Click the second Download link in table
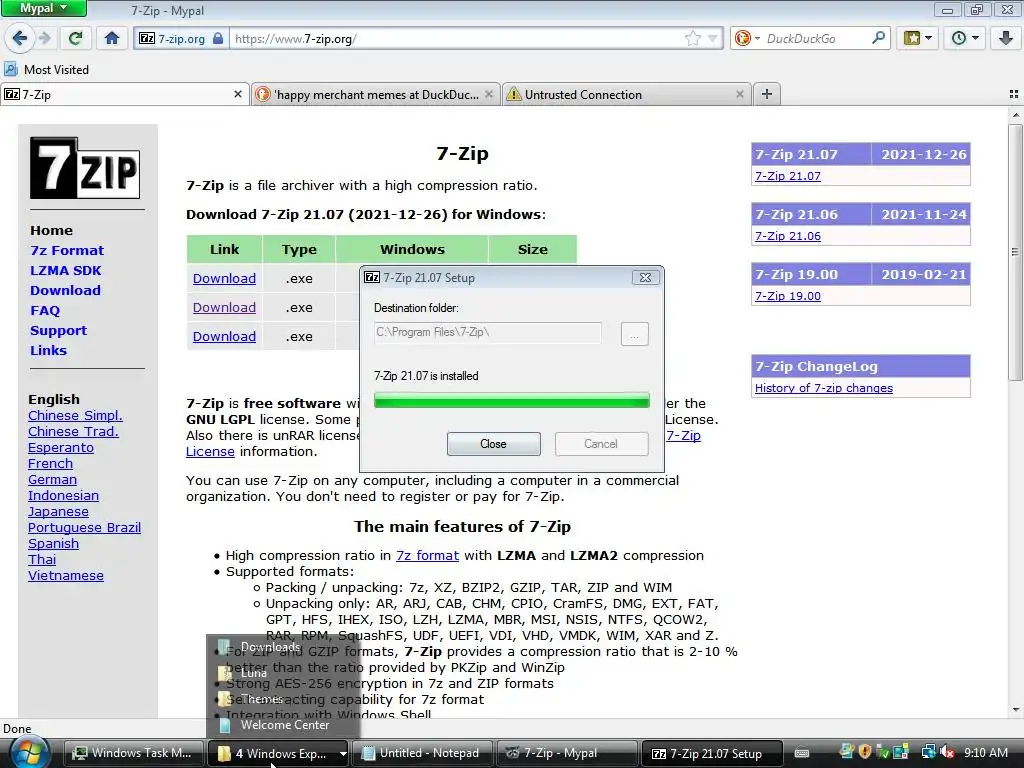1024x768 pixels. click(x=224, y=308)
